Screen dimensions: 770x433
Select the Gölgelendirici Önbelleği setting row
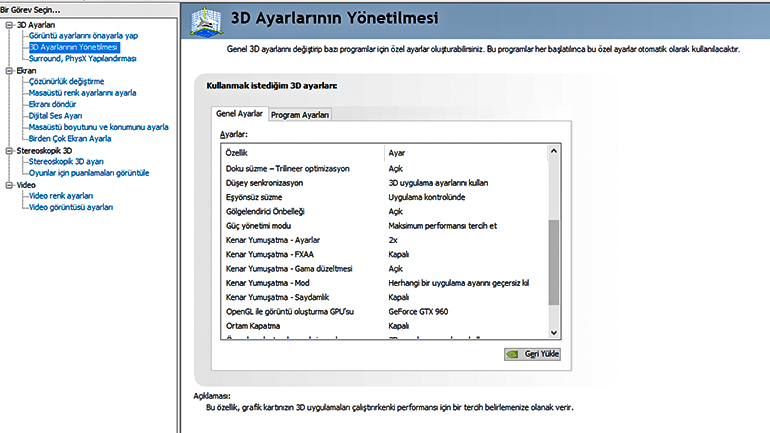(x=385, y=211)
